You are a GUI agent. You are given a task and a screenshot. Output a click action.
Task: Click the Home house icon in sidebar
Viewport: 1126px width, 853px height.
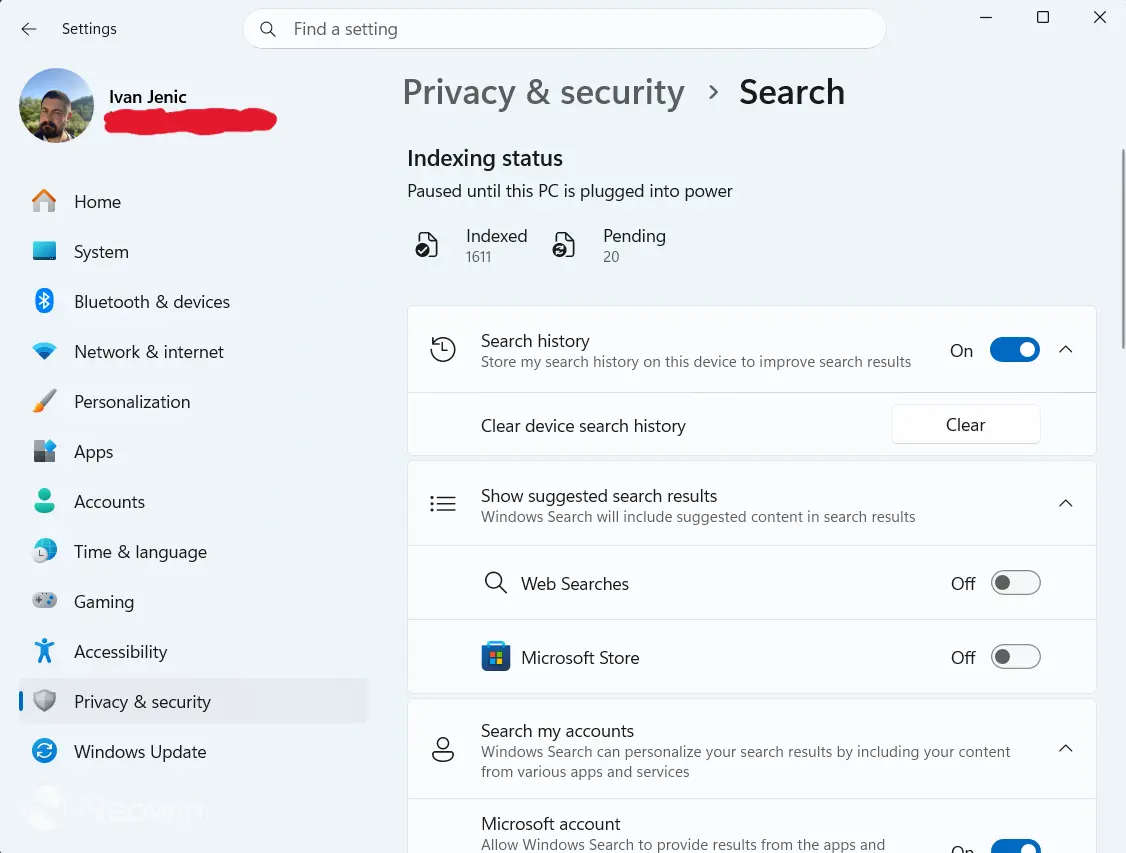44,201
